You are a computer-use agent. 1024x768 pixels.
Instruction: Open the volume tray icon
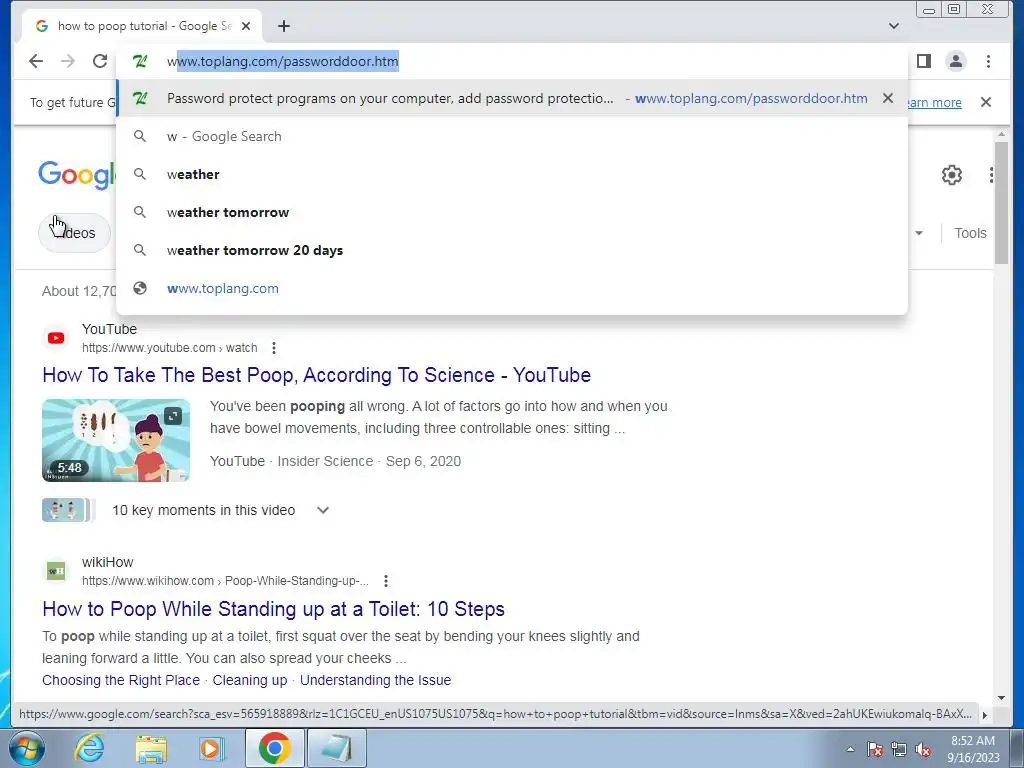tap(923, 749)
